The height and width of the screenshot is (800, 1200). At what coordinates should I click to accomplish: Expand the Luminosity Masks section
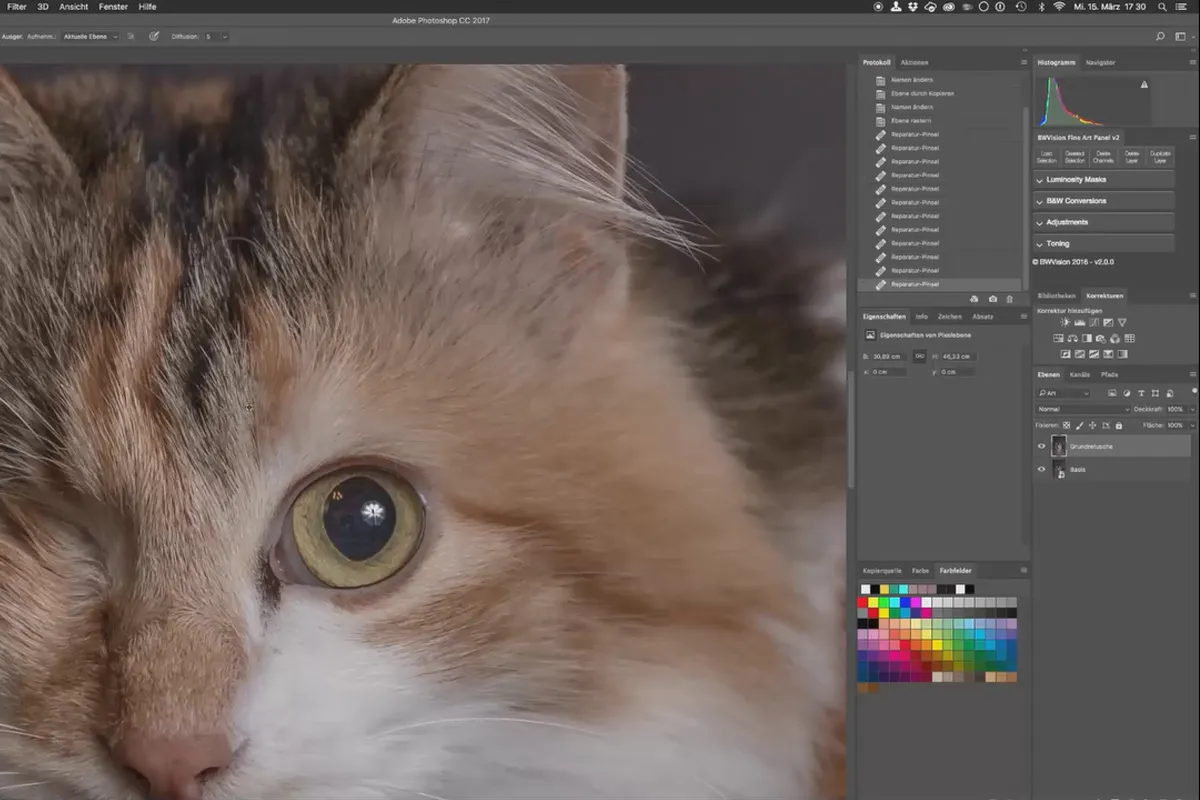pos(1103,180)
